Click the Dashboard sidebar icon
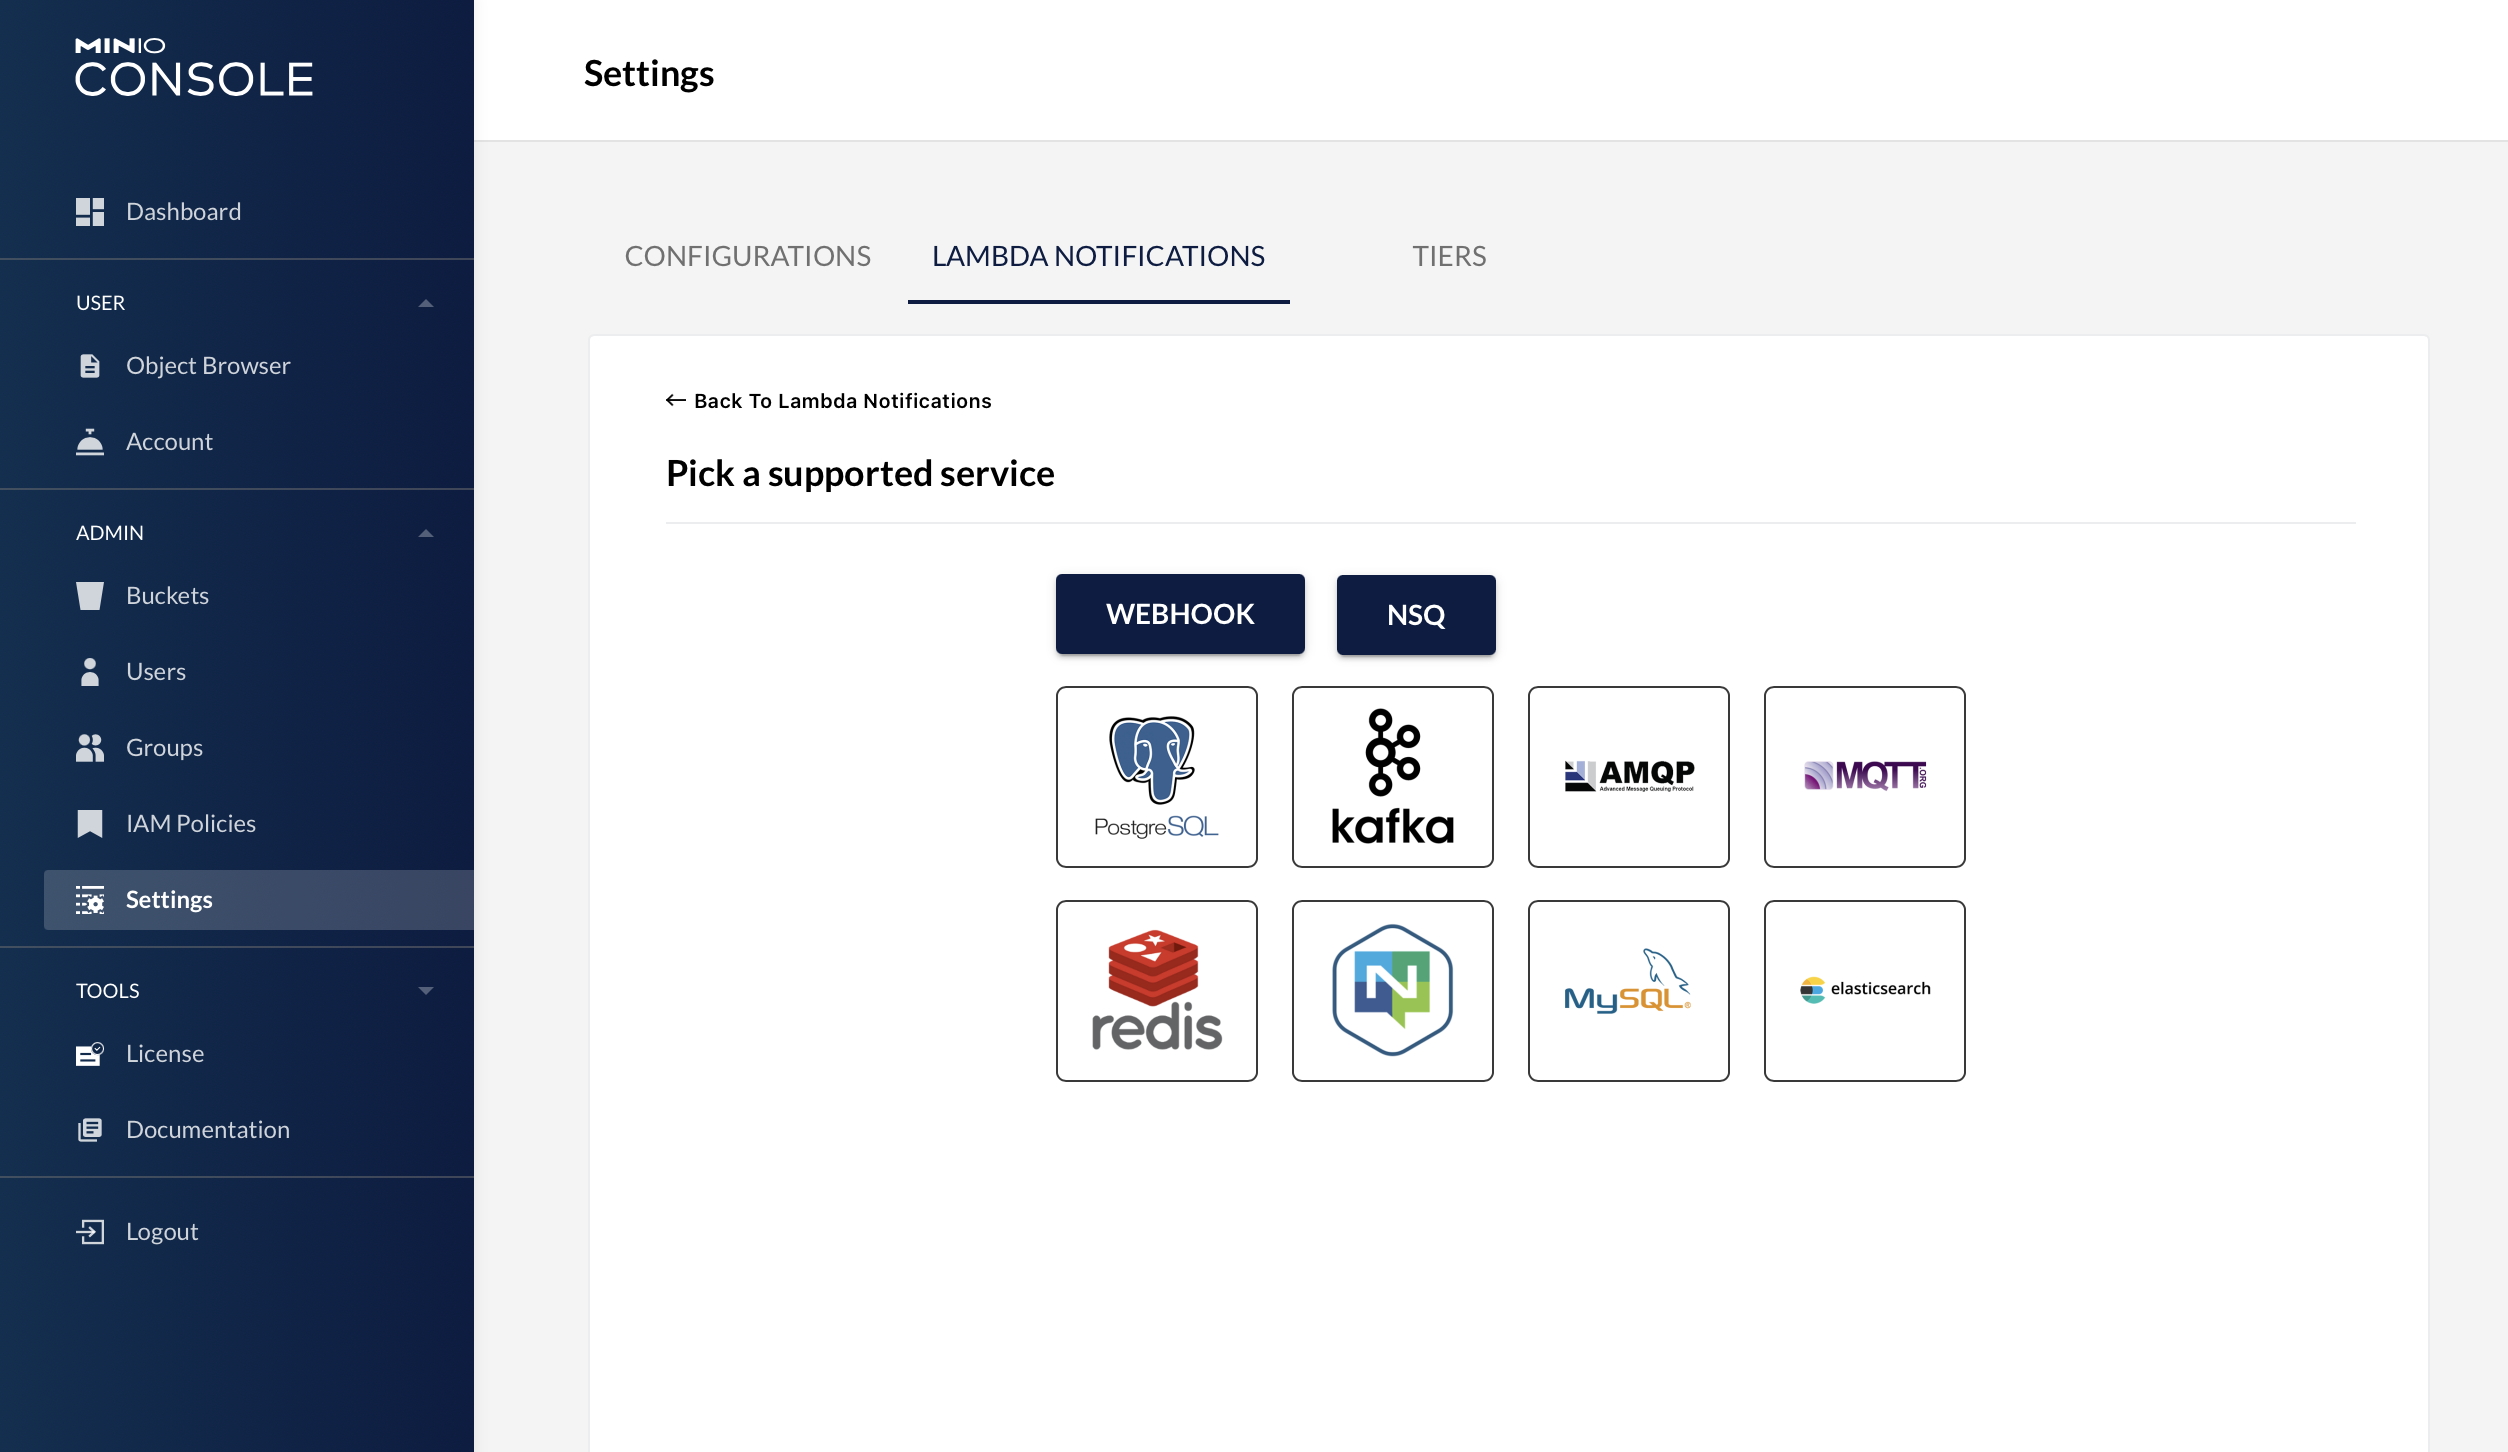2508x1452 pixels. pos(90,212)
